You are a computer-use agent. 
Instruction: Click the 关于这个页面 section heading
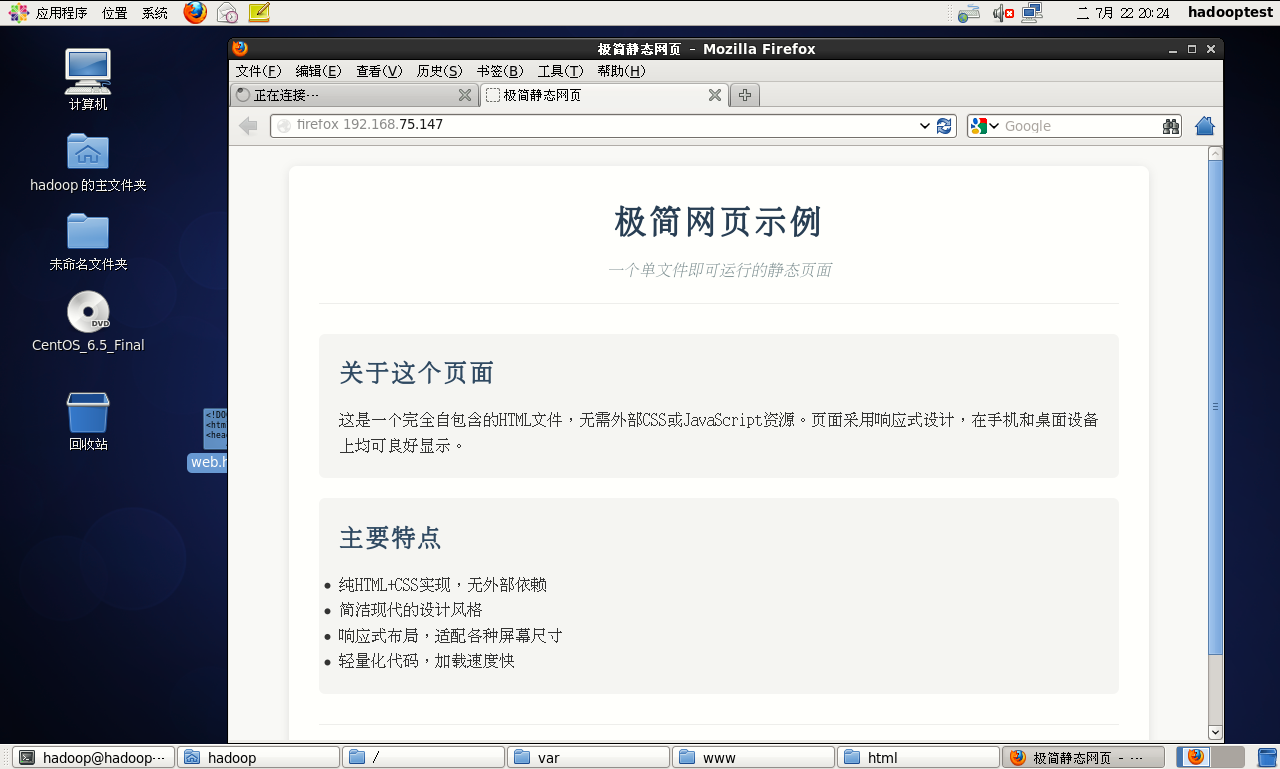pos(417,373)
